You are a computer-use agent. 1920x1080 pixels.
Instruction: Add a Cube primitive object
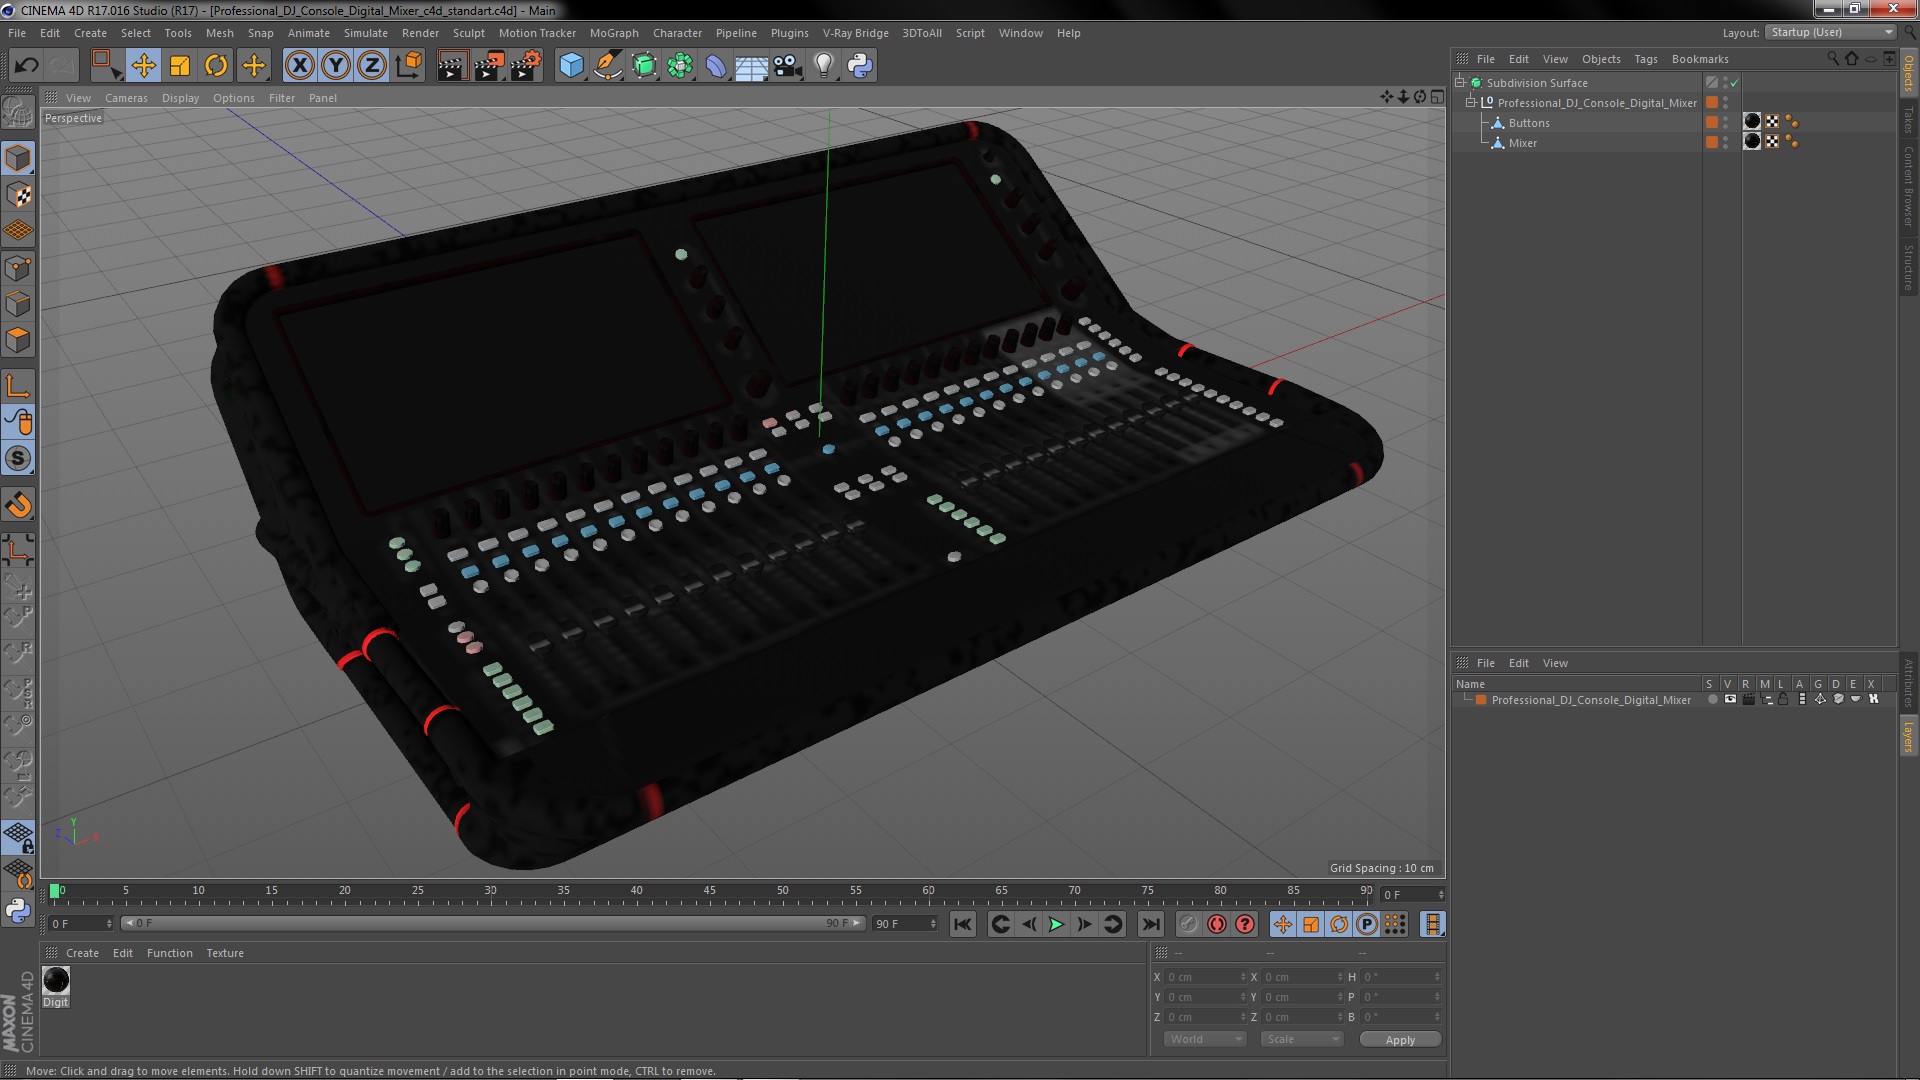(x=571, y=66)
